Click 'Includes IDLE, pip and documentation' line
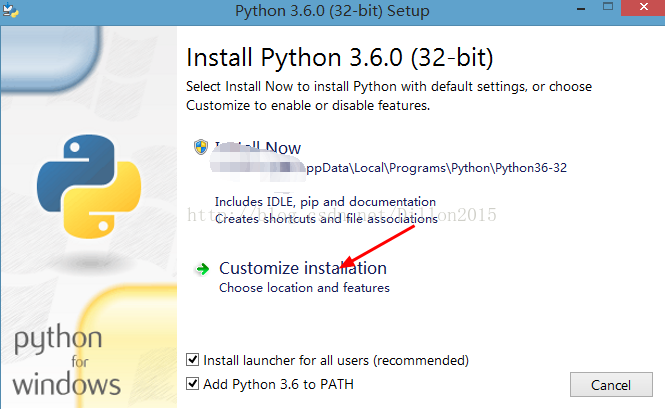 (x=325, y=202)
